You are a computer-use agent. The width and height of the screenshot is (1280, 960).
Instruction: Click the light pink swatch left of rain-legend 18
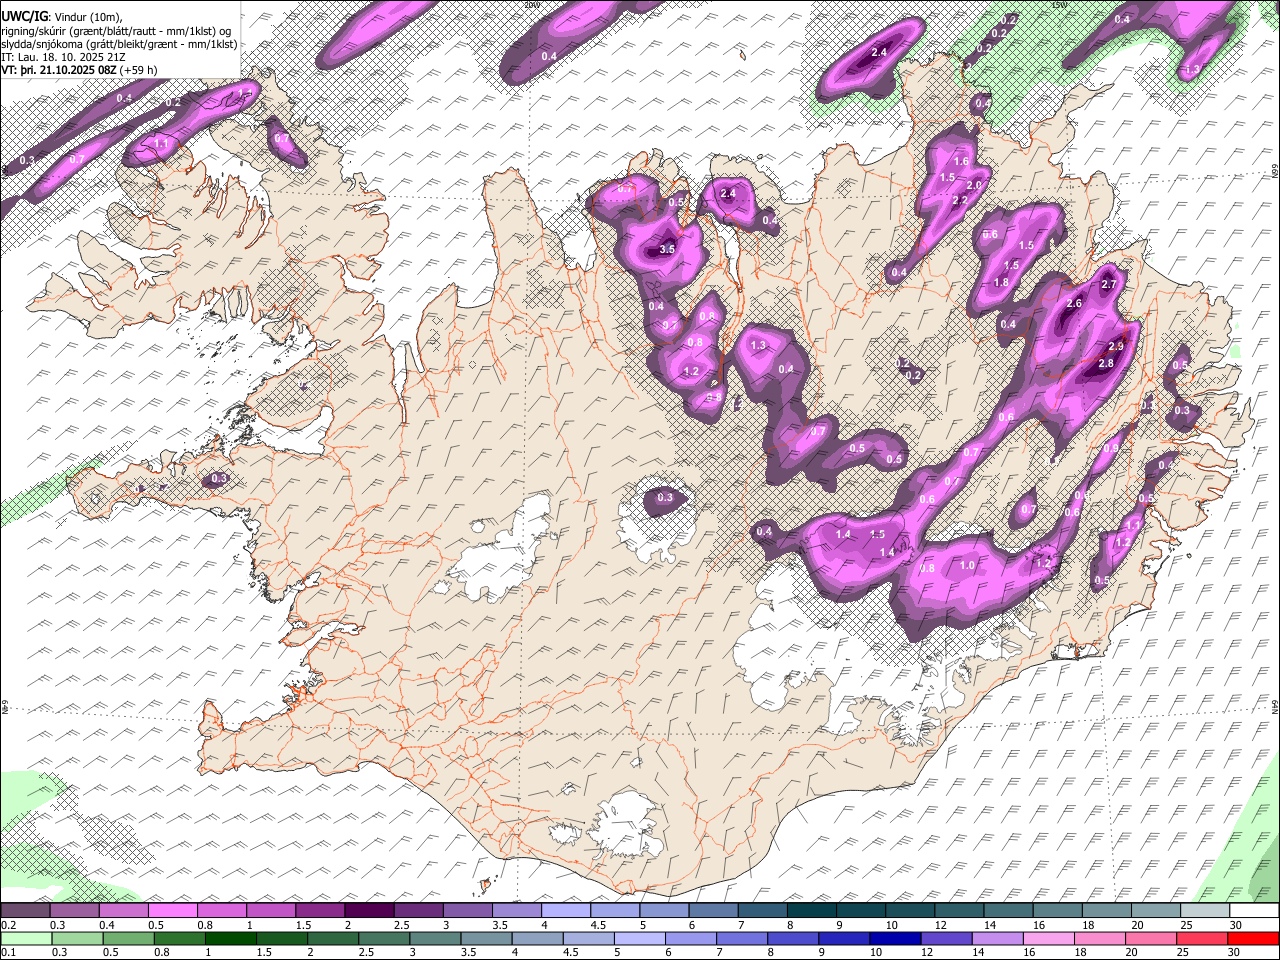1049,939
